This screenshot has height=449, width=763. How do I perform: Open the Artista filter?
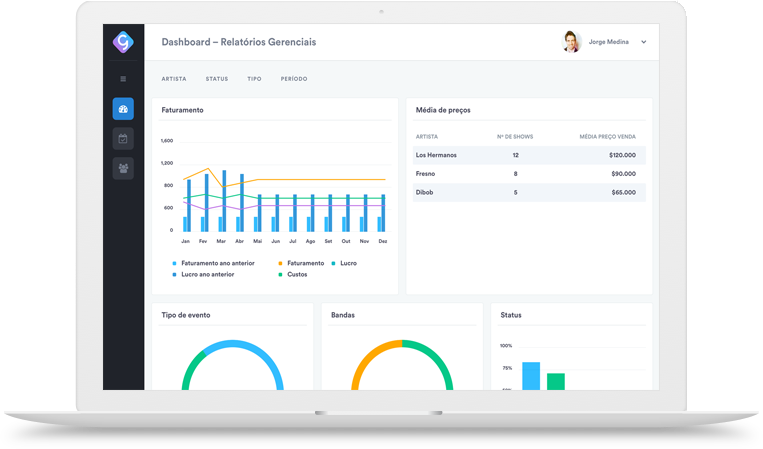pos(174,78)
